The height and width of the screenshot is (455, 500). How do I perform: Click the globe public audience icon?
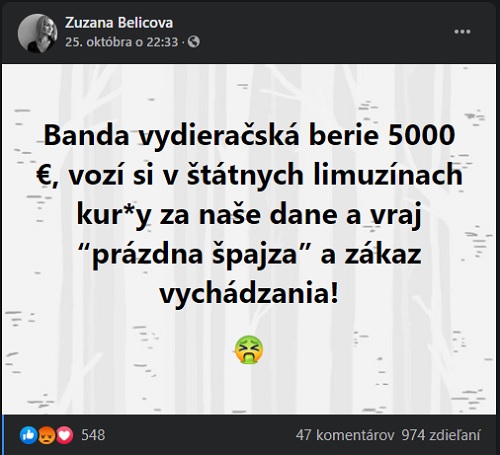pyautogui.click(x=194, y=42)
